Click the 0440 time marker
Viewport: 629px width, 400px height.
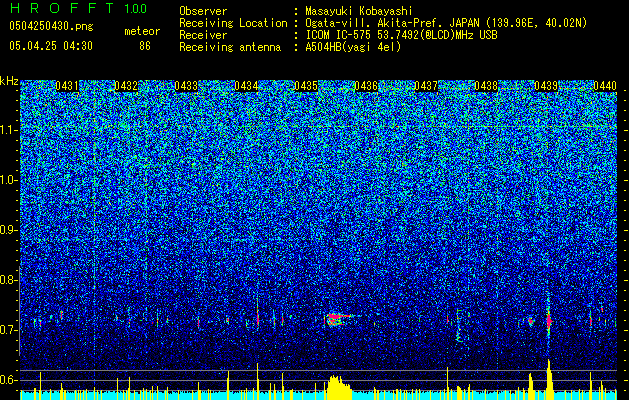pos(605,86)
